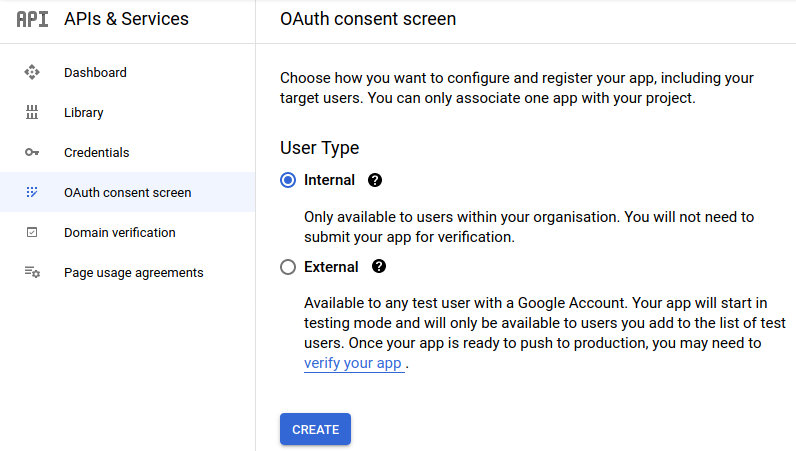Open the help tooltip next to External
Screen dimensions: 796x451
pyautogui.click(x=379, y=267)
